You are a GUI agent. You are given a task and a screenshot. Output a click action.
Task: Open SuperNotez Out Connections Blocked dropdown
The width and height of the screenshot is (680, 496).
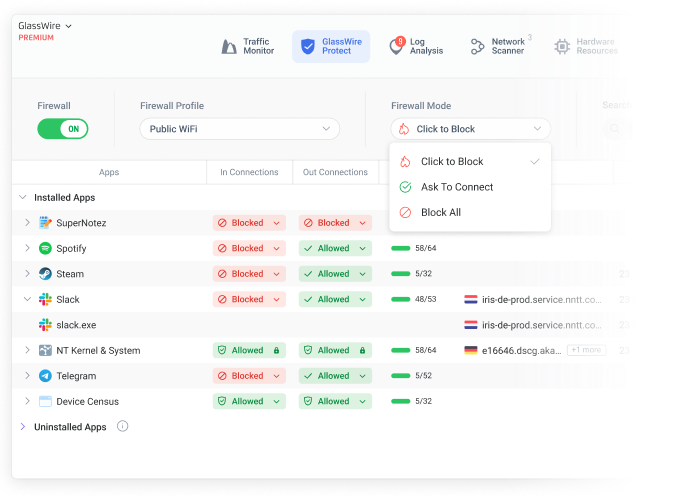tap(335, 223)
